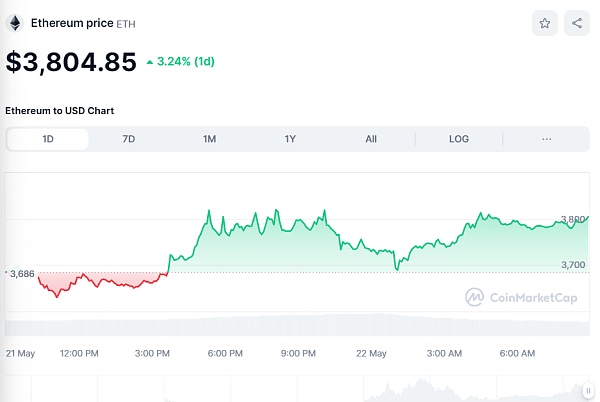Click the CoinMarketCap watermark logo

click(x=520, y=297)
